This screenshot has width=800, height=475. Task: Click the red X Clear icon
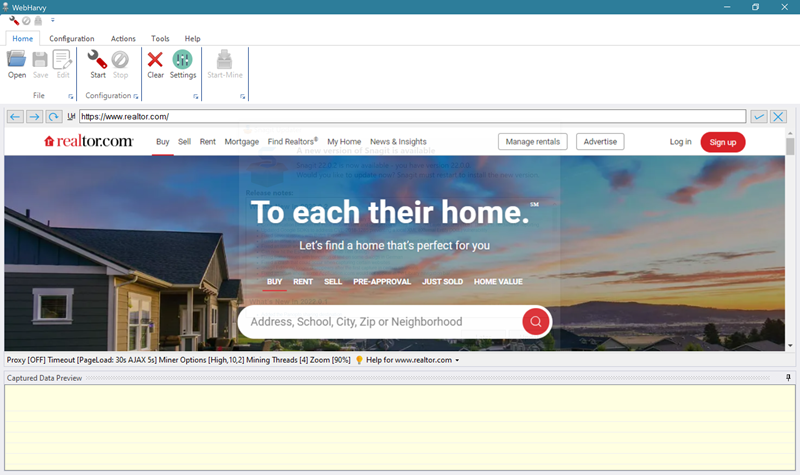155,64
